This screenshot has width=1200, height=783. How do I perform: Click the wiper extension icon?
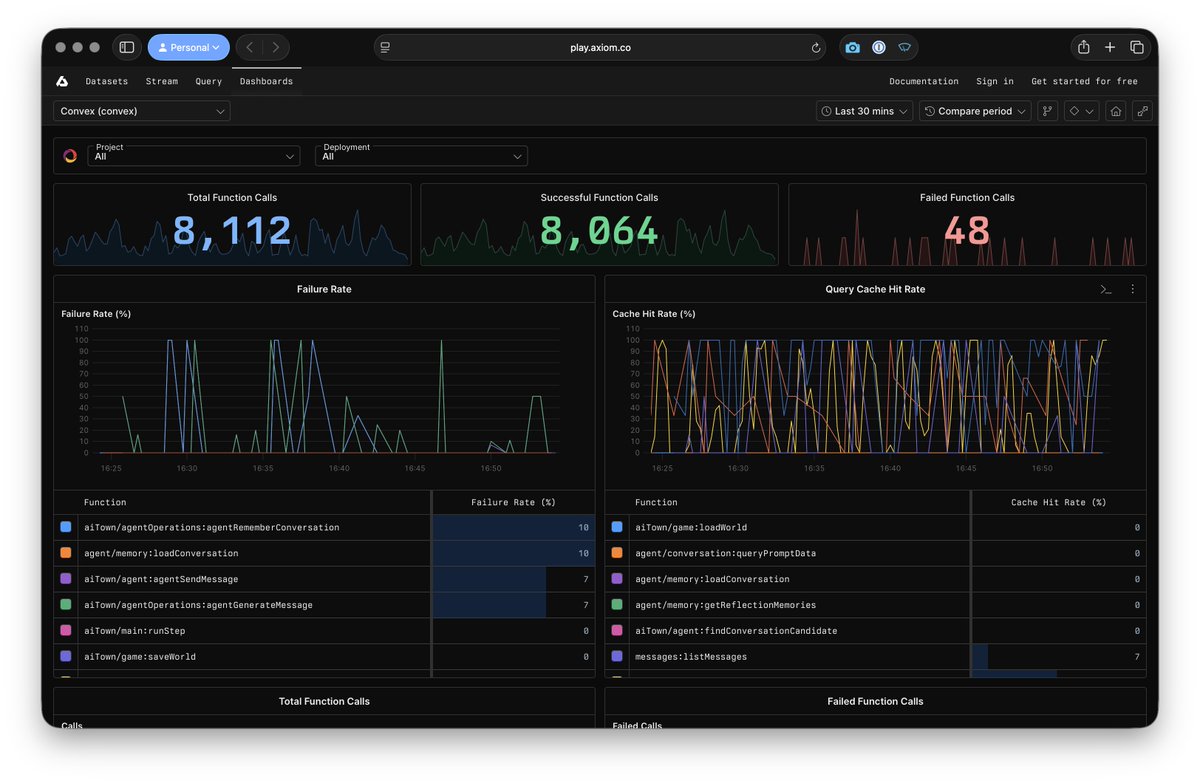coord(904,47)
